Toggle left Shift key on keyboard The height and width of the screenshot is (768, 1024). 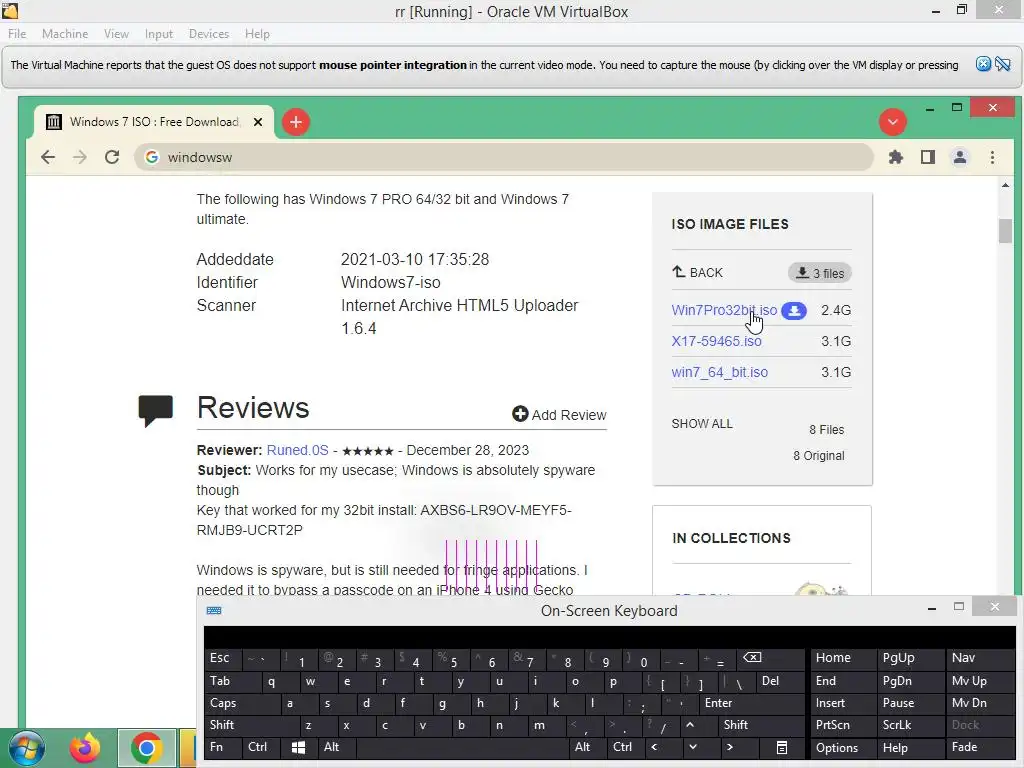click(251, 725)
